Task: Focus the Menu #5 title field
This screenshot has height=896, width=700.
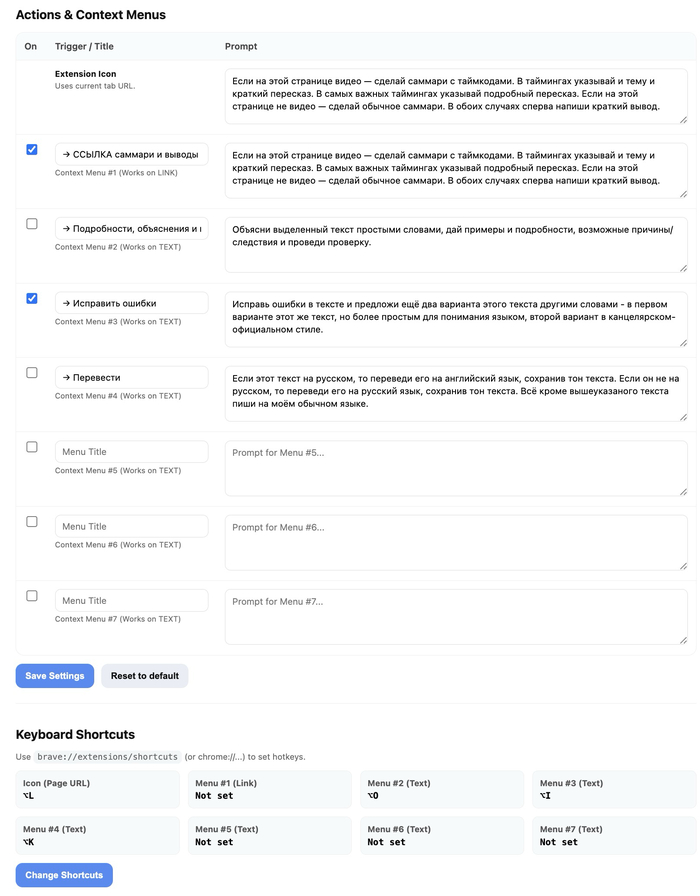Action: click(131, 452)
